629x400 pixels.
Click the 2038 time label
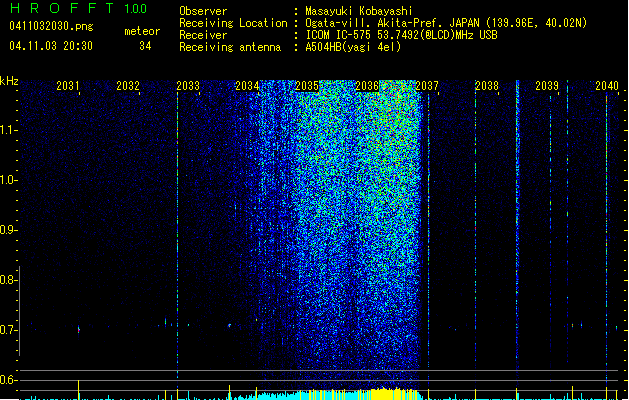[x=487, y=85]
